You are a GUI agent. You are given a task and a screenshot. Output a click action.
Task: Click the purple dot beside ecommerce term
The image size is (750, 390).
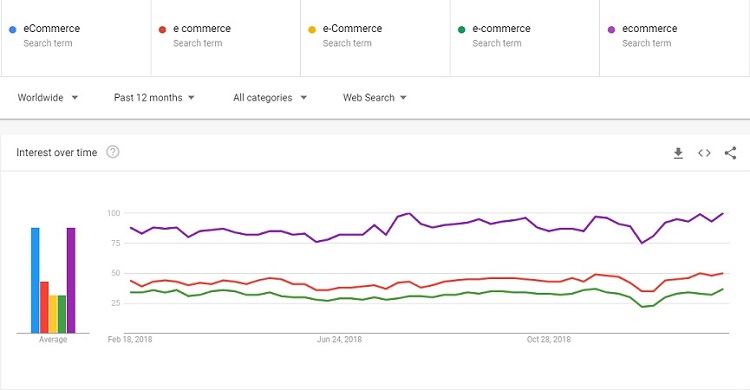pyautogui.click(x=611, y=30)
